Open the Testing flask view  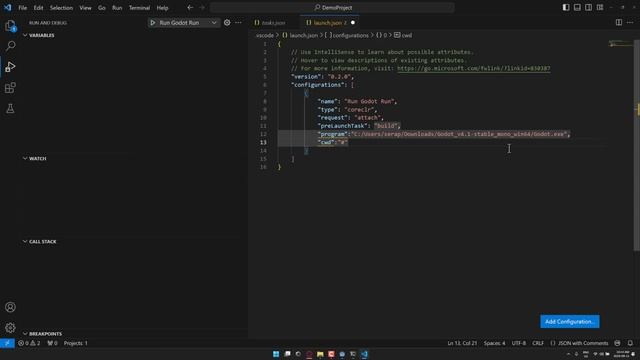(x=10, y=108)
